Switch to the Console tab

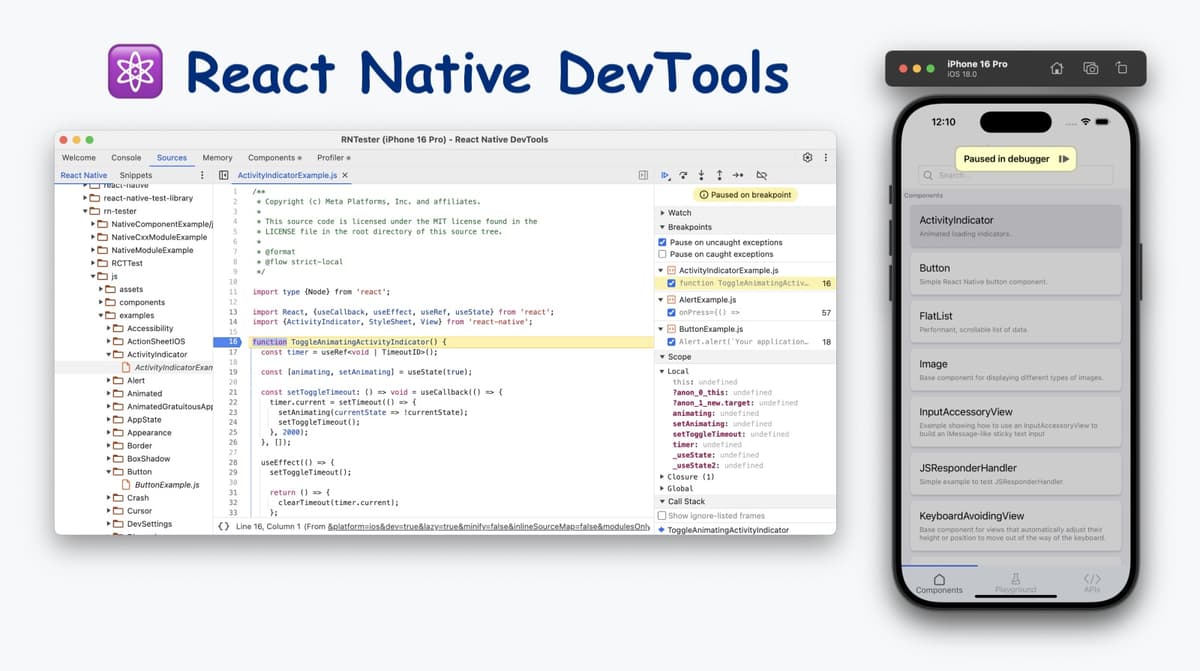pyautogui.click(x=126, y=157)
